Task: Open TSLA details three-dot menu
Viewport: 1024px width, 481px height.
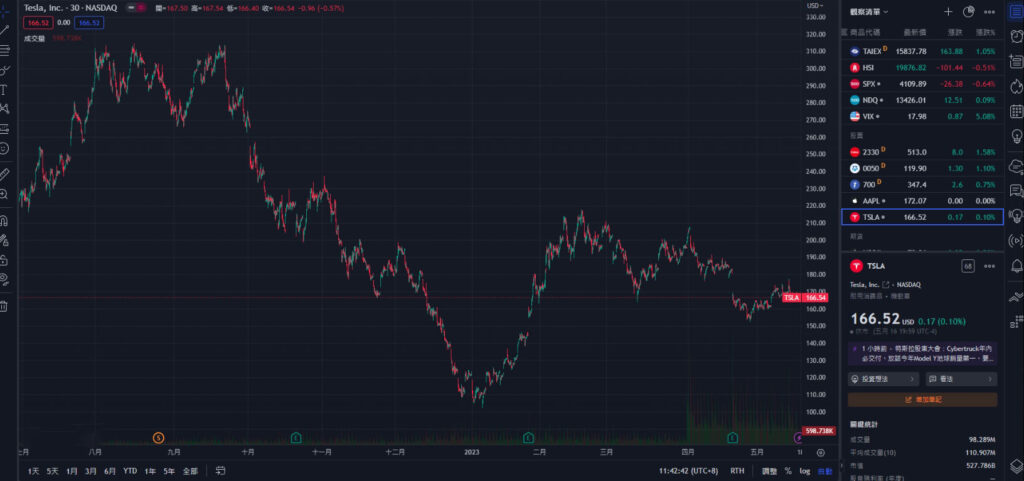Action: pyautogui.click(x=989, y=266)
